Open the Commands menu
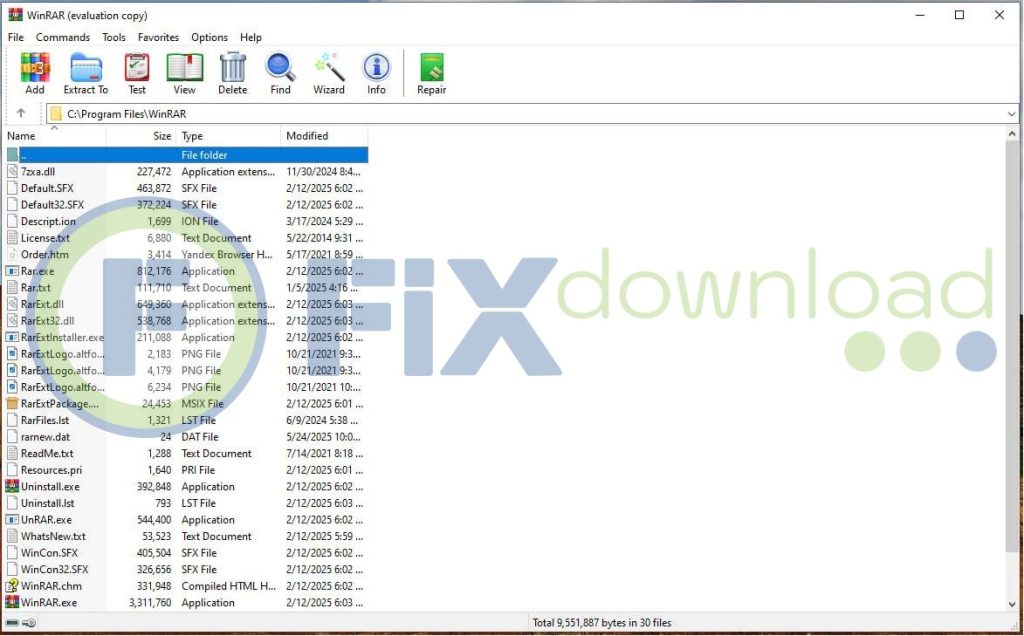Image resolution: width=1024 pixels, height=636 pixels. (x=63, y=37)
